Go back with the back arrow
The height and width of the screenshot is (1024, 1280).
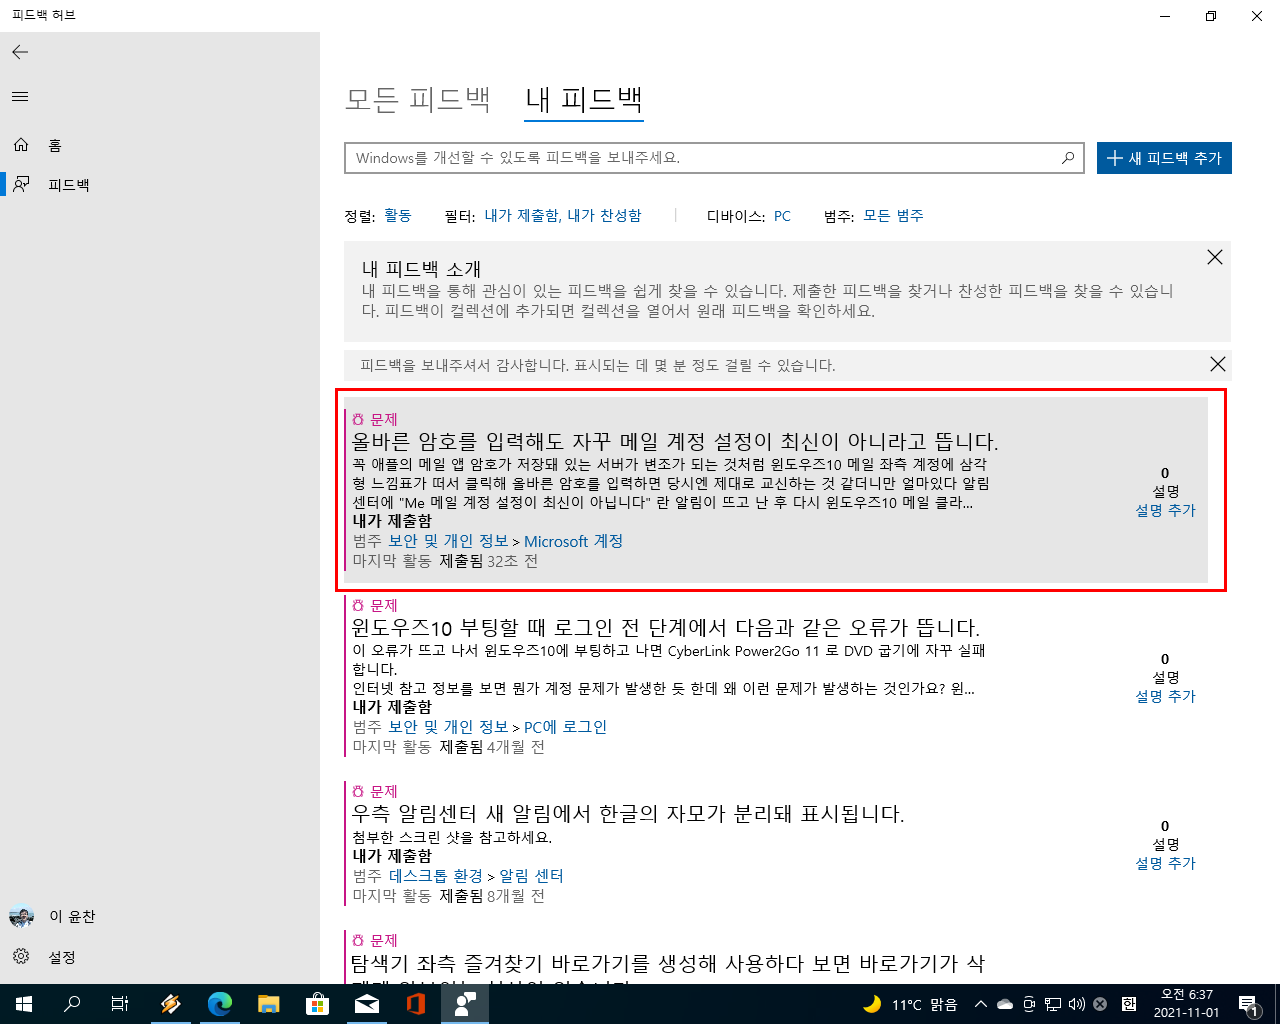tap(20, 52)
